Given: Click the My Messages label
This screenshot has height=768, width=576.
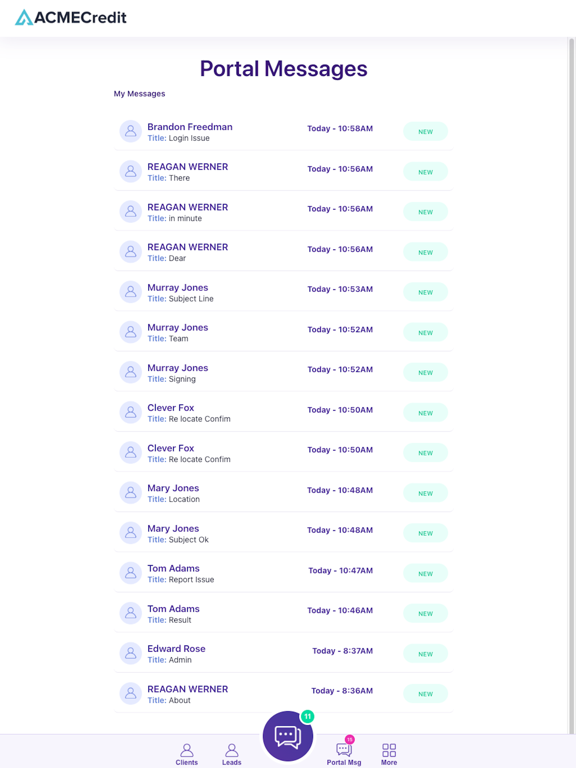Looking at the screenshot, I should [140, 94].
